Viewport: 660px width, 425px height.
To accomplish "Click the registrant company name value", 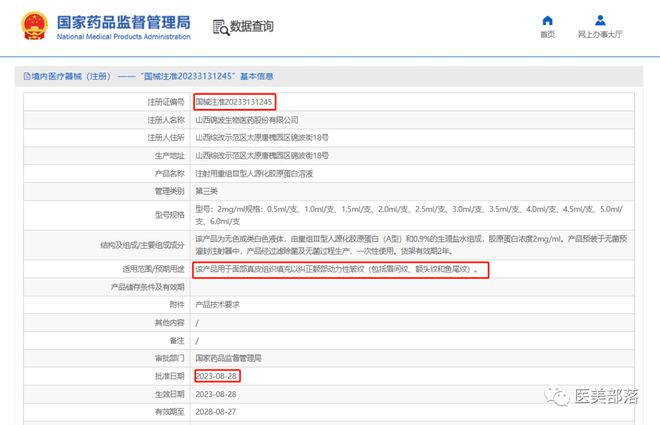I will 247,120.
